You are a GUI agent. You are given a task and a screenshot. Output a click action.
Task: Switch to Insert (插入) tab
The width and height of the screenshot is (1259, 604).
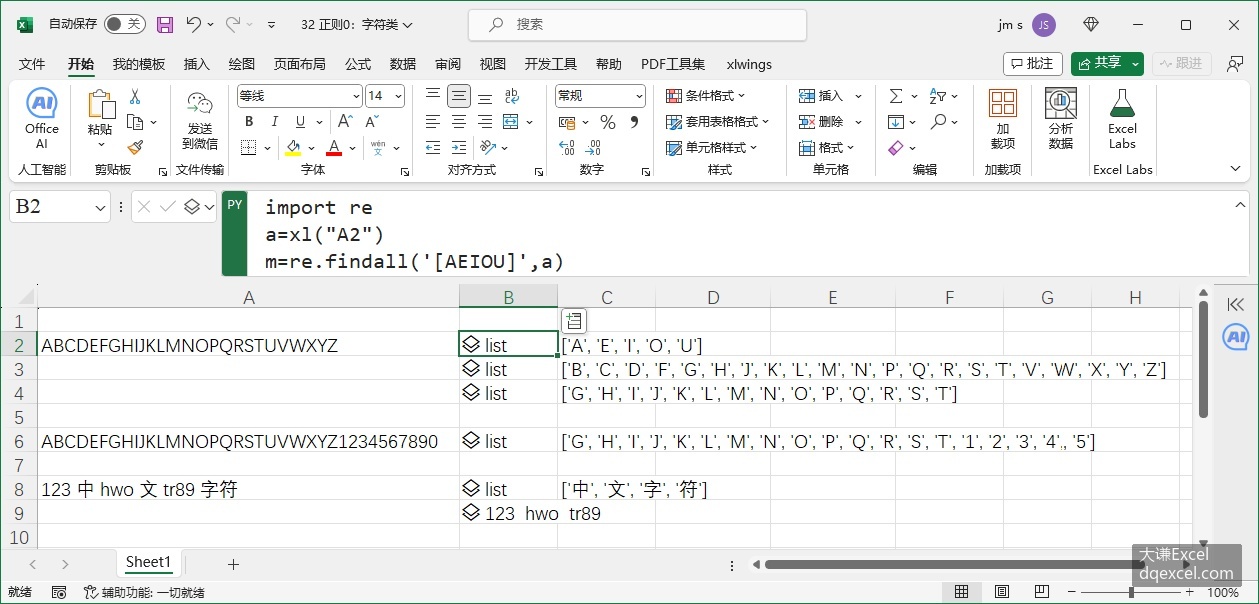(x=197, y=64)
